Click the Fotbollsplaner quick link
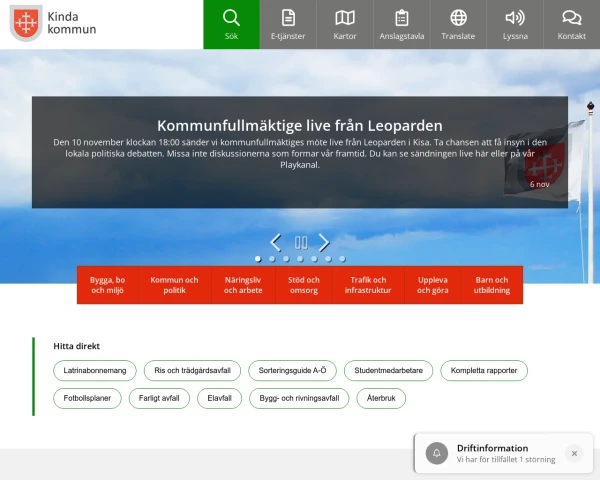The height and width of the screenshot is (480, 600). (87, 398)
